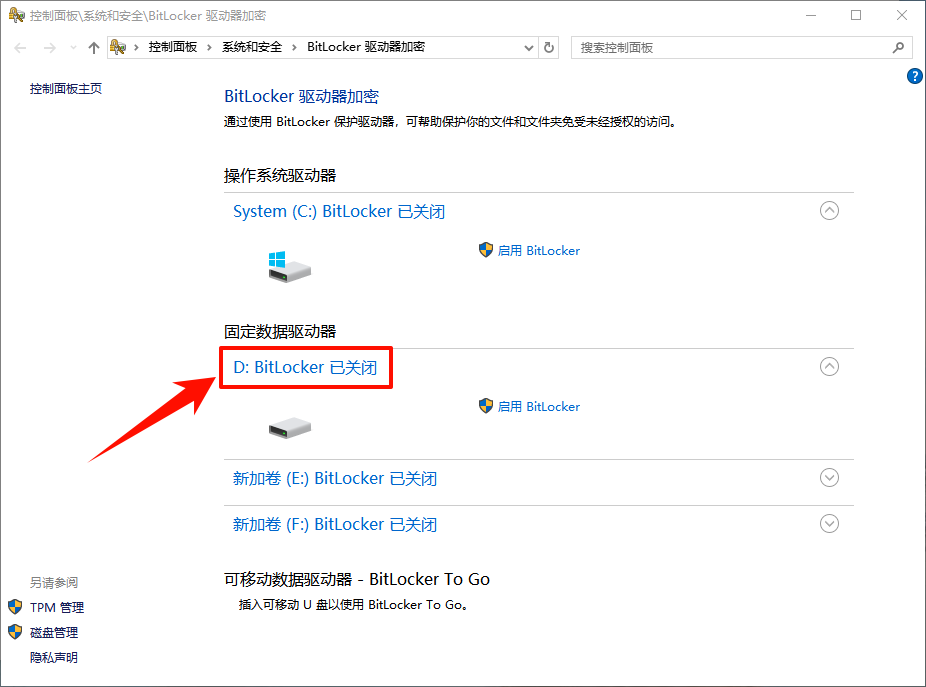Expand the 新加卷 (E:) drive section
The height and width of the screenshot is (687, 926).
[829, 478]
